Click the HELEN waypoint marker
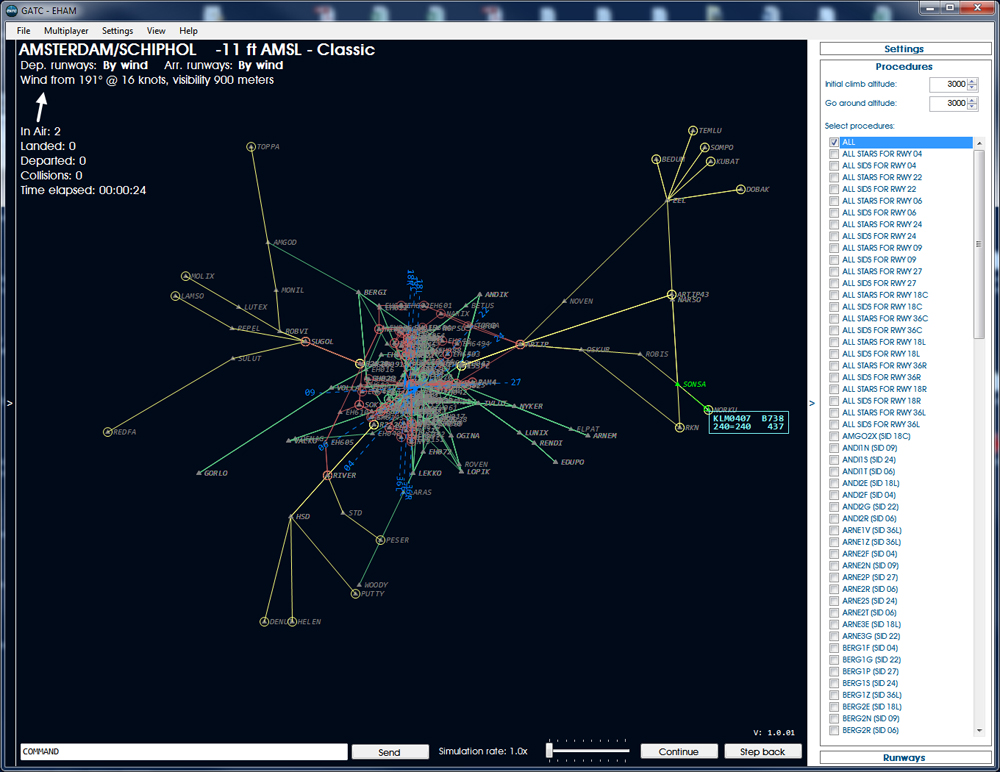The width and height of the screenshot is (1000, 772). click(292, 621)
